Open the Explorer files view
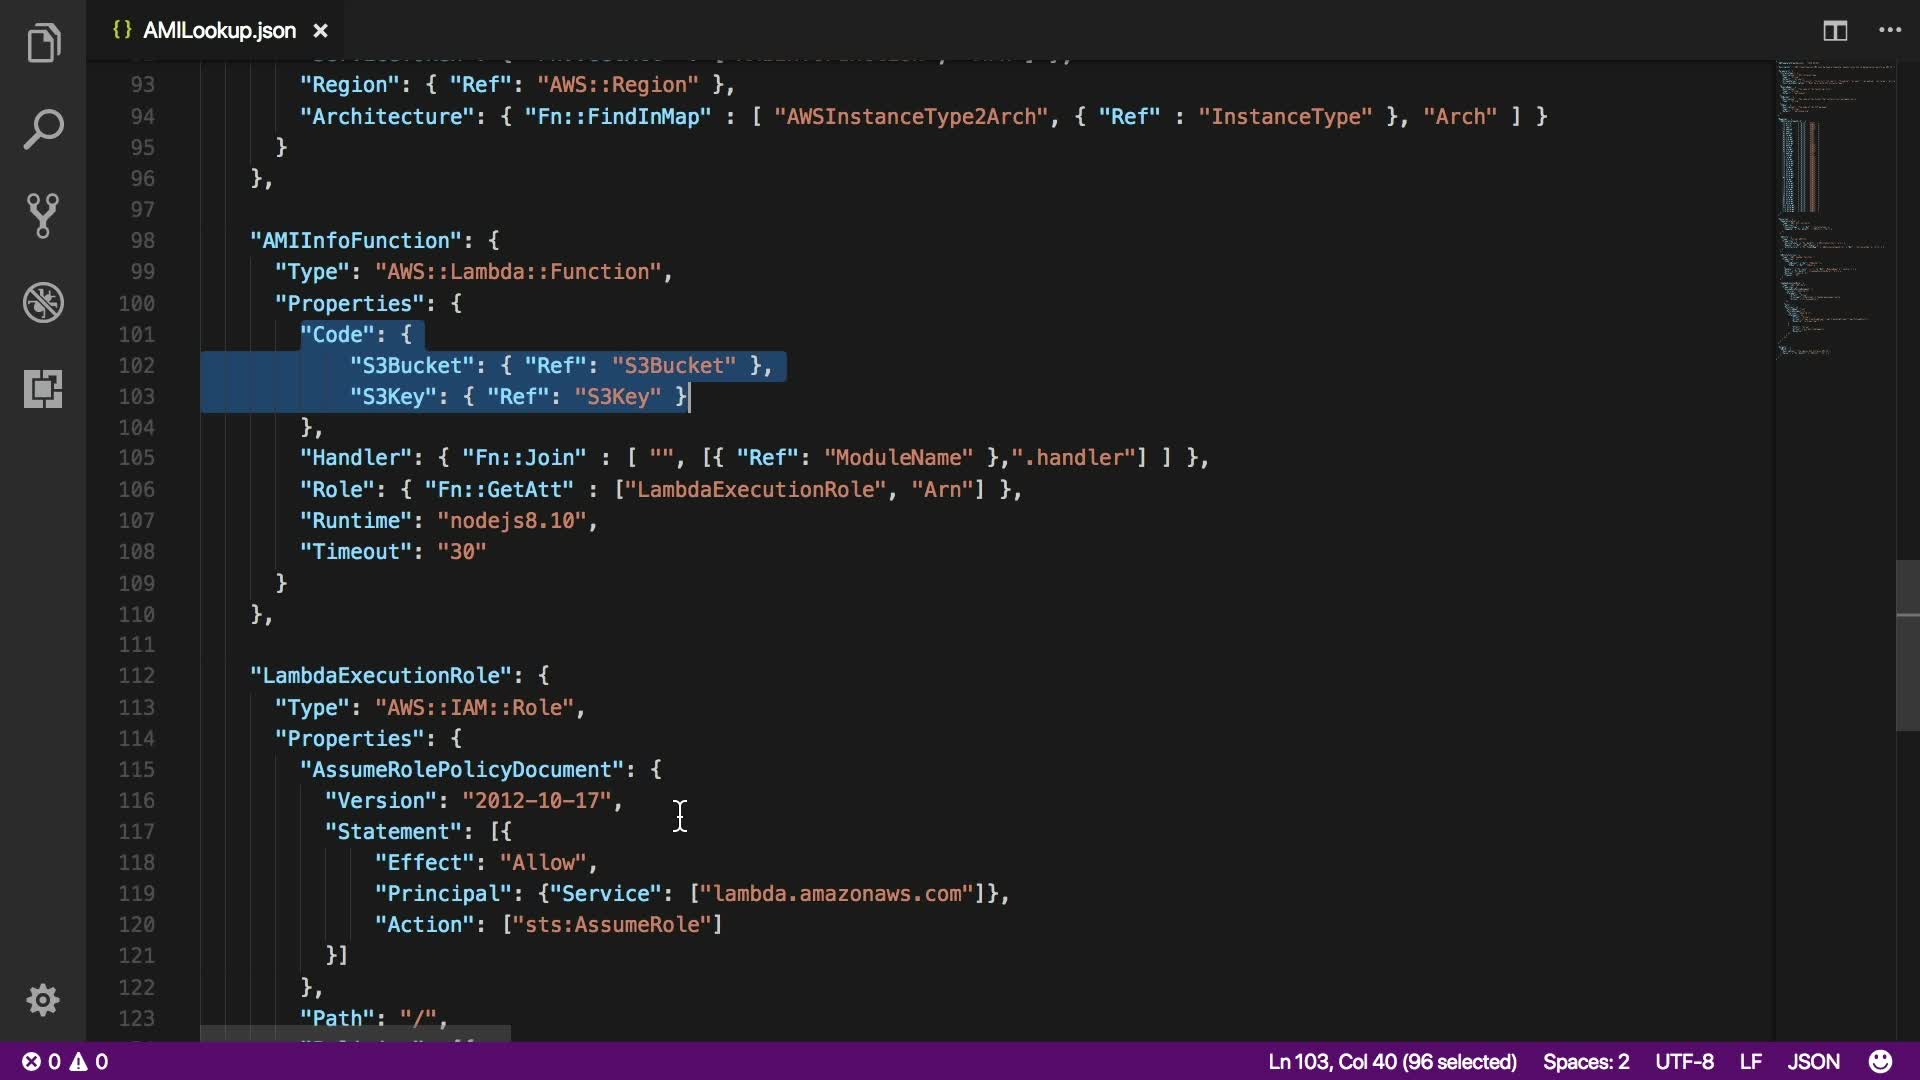 pyautogui.click(x=43, y=43)
